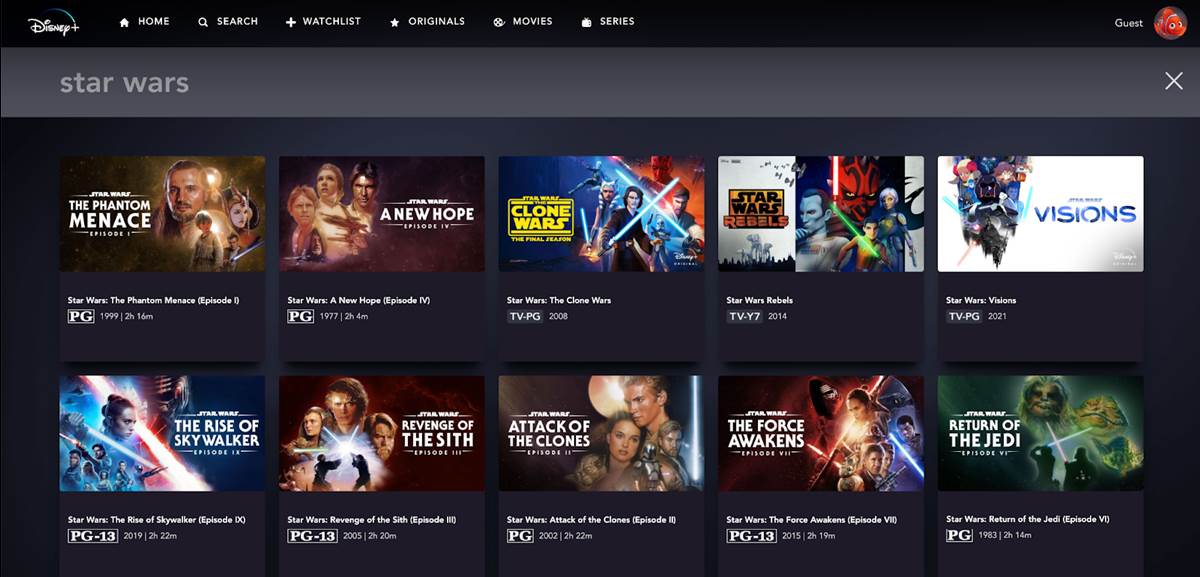This screenshot has width=1200, height=577.
Task: Click the Series TV icon
Action: [586, 22]
